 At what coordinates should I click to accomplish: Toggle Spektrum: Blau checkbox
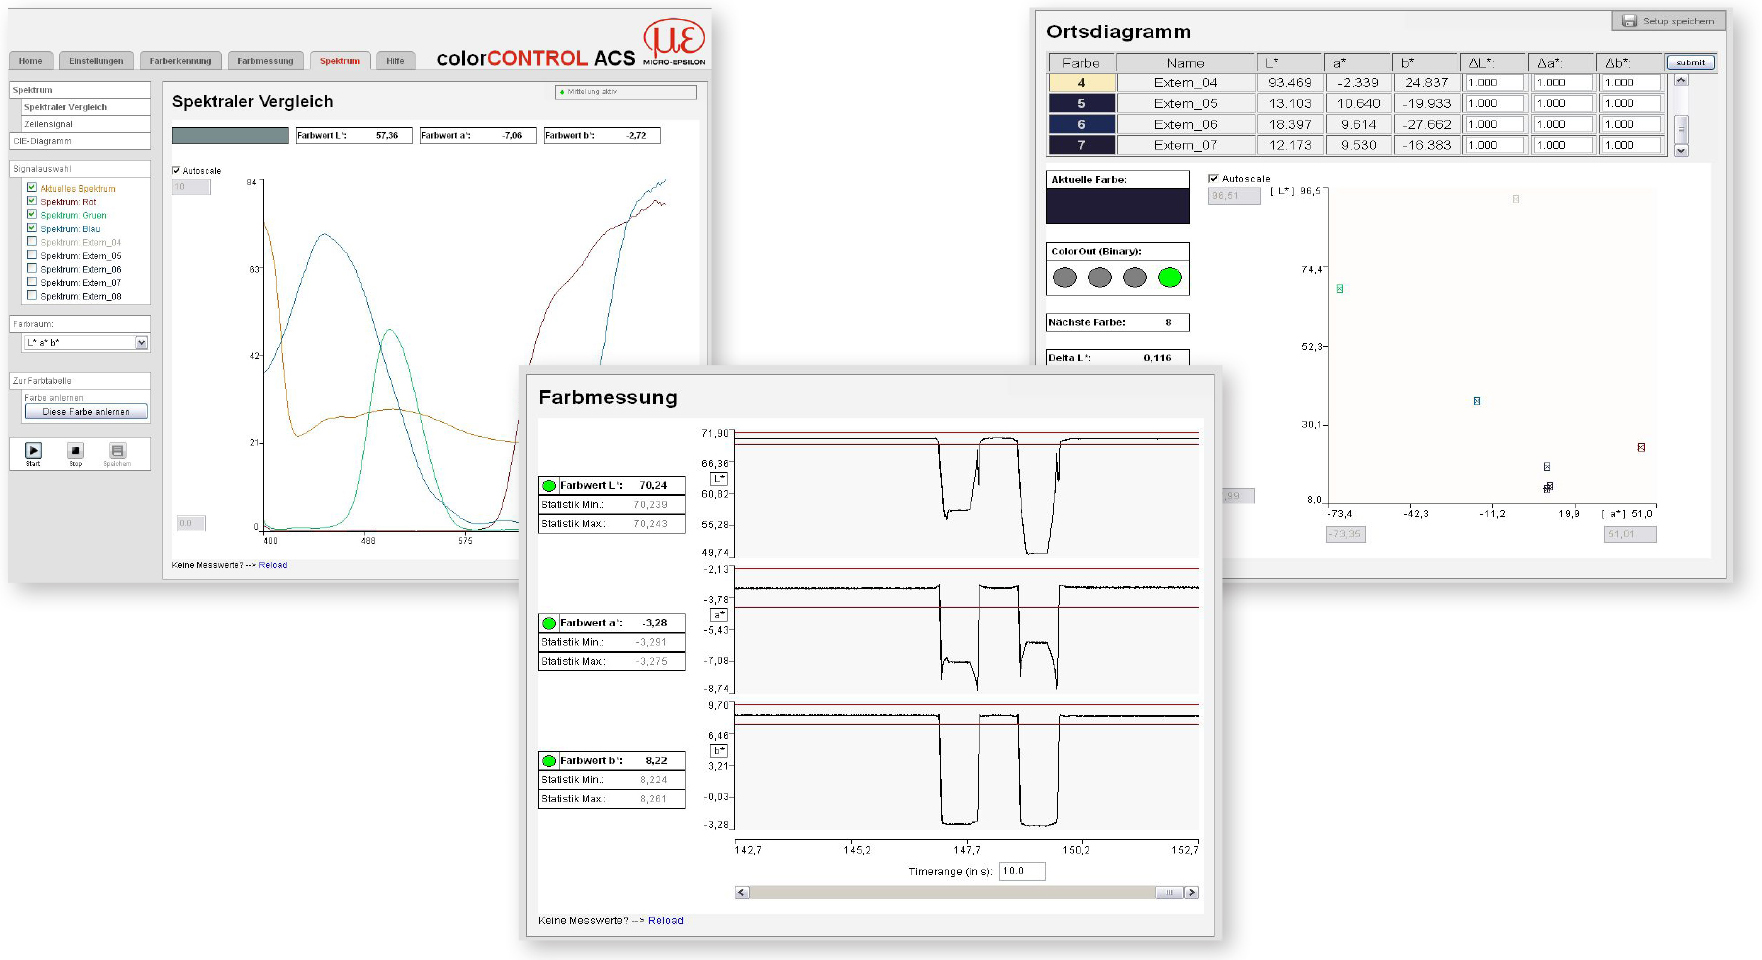tap(32, 228)
